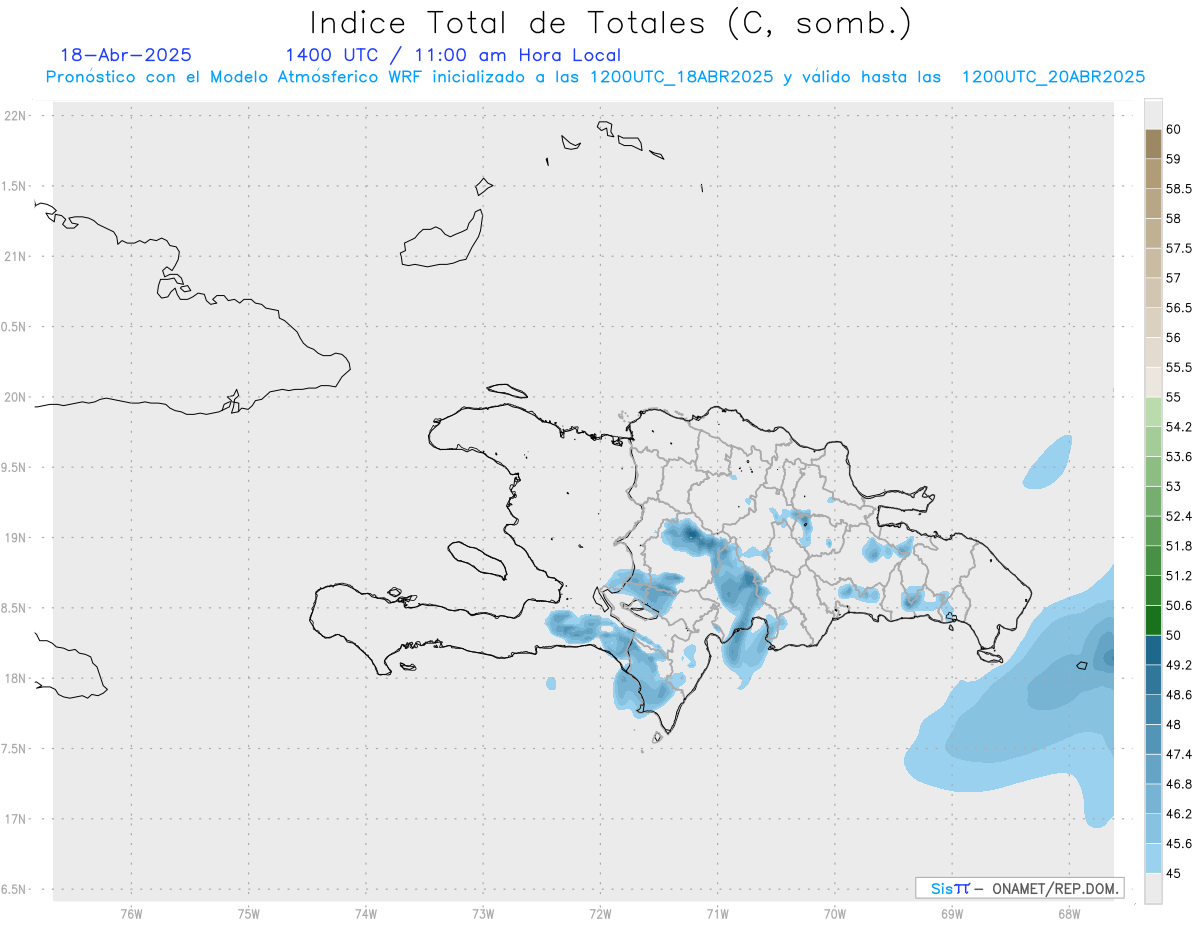Click the legend value "48.6"
1200x927 pixels.
pos(1179,695)
